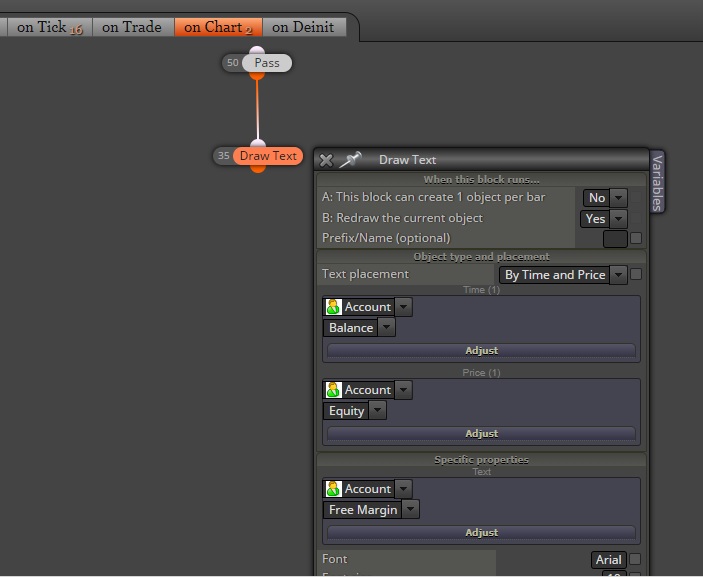Open the Variables side tab
This screenshot has width=703, height=579.
click(657, 182)
